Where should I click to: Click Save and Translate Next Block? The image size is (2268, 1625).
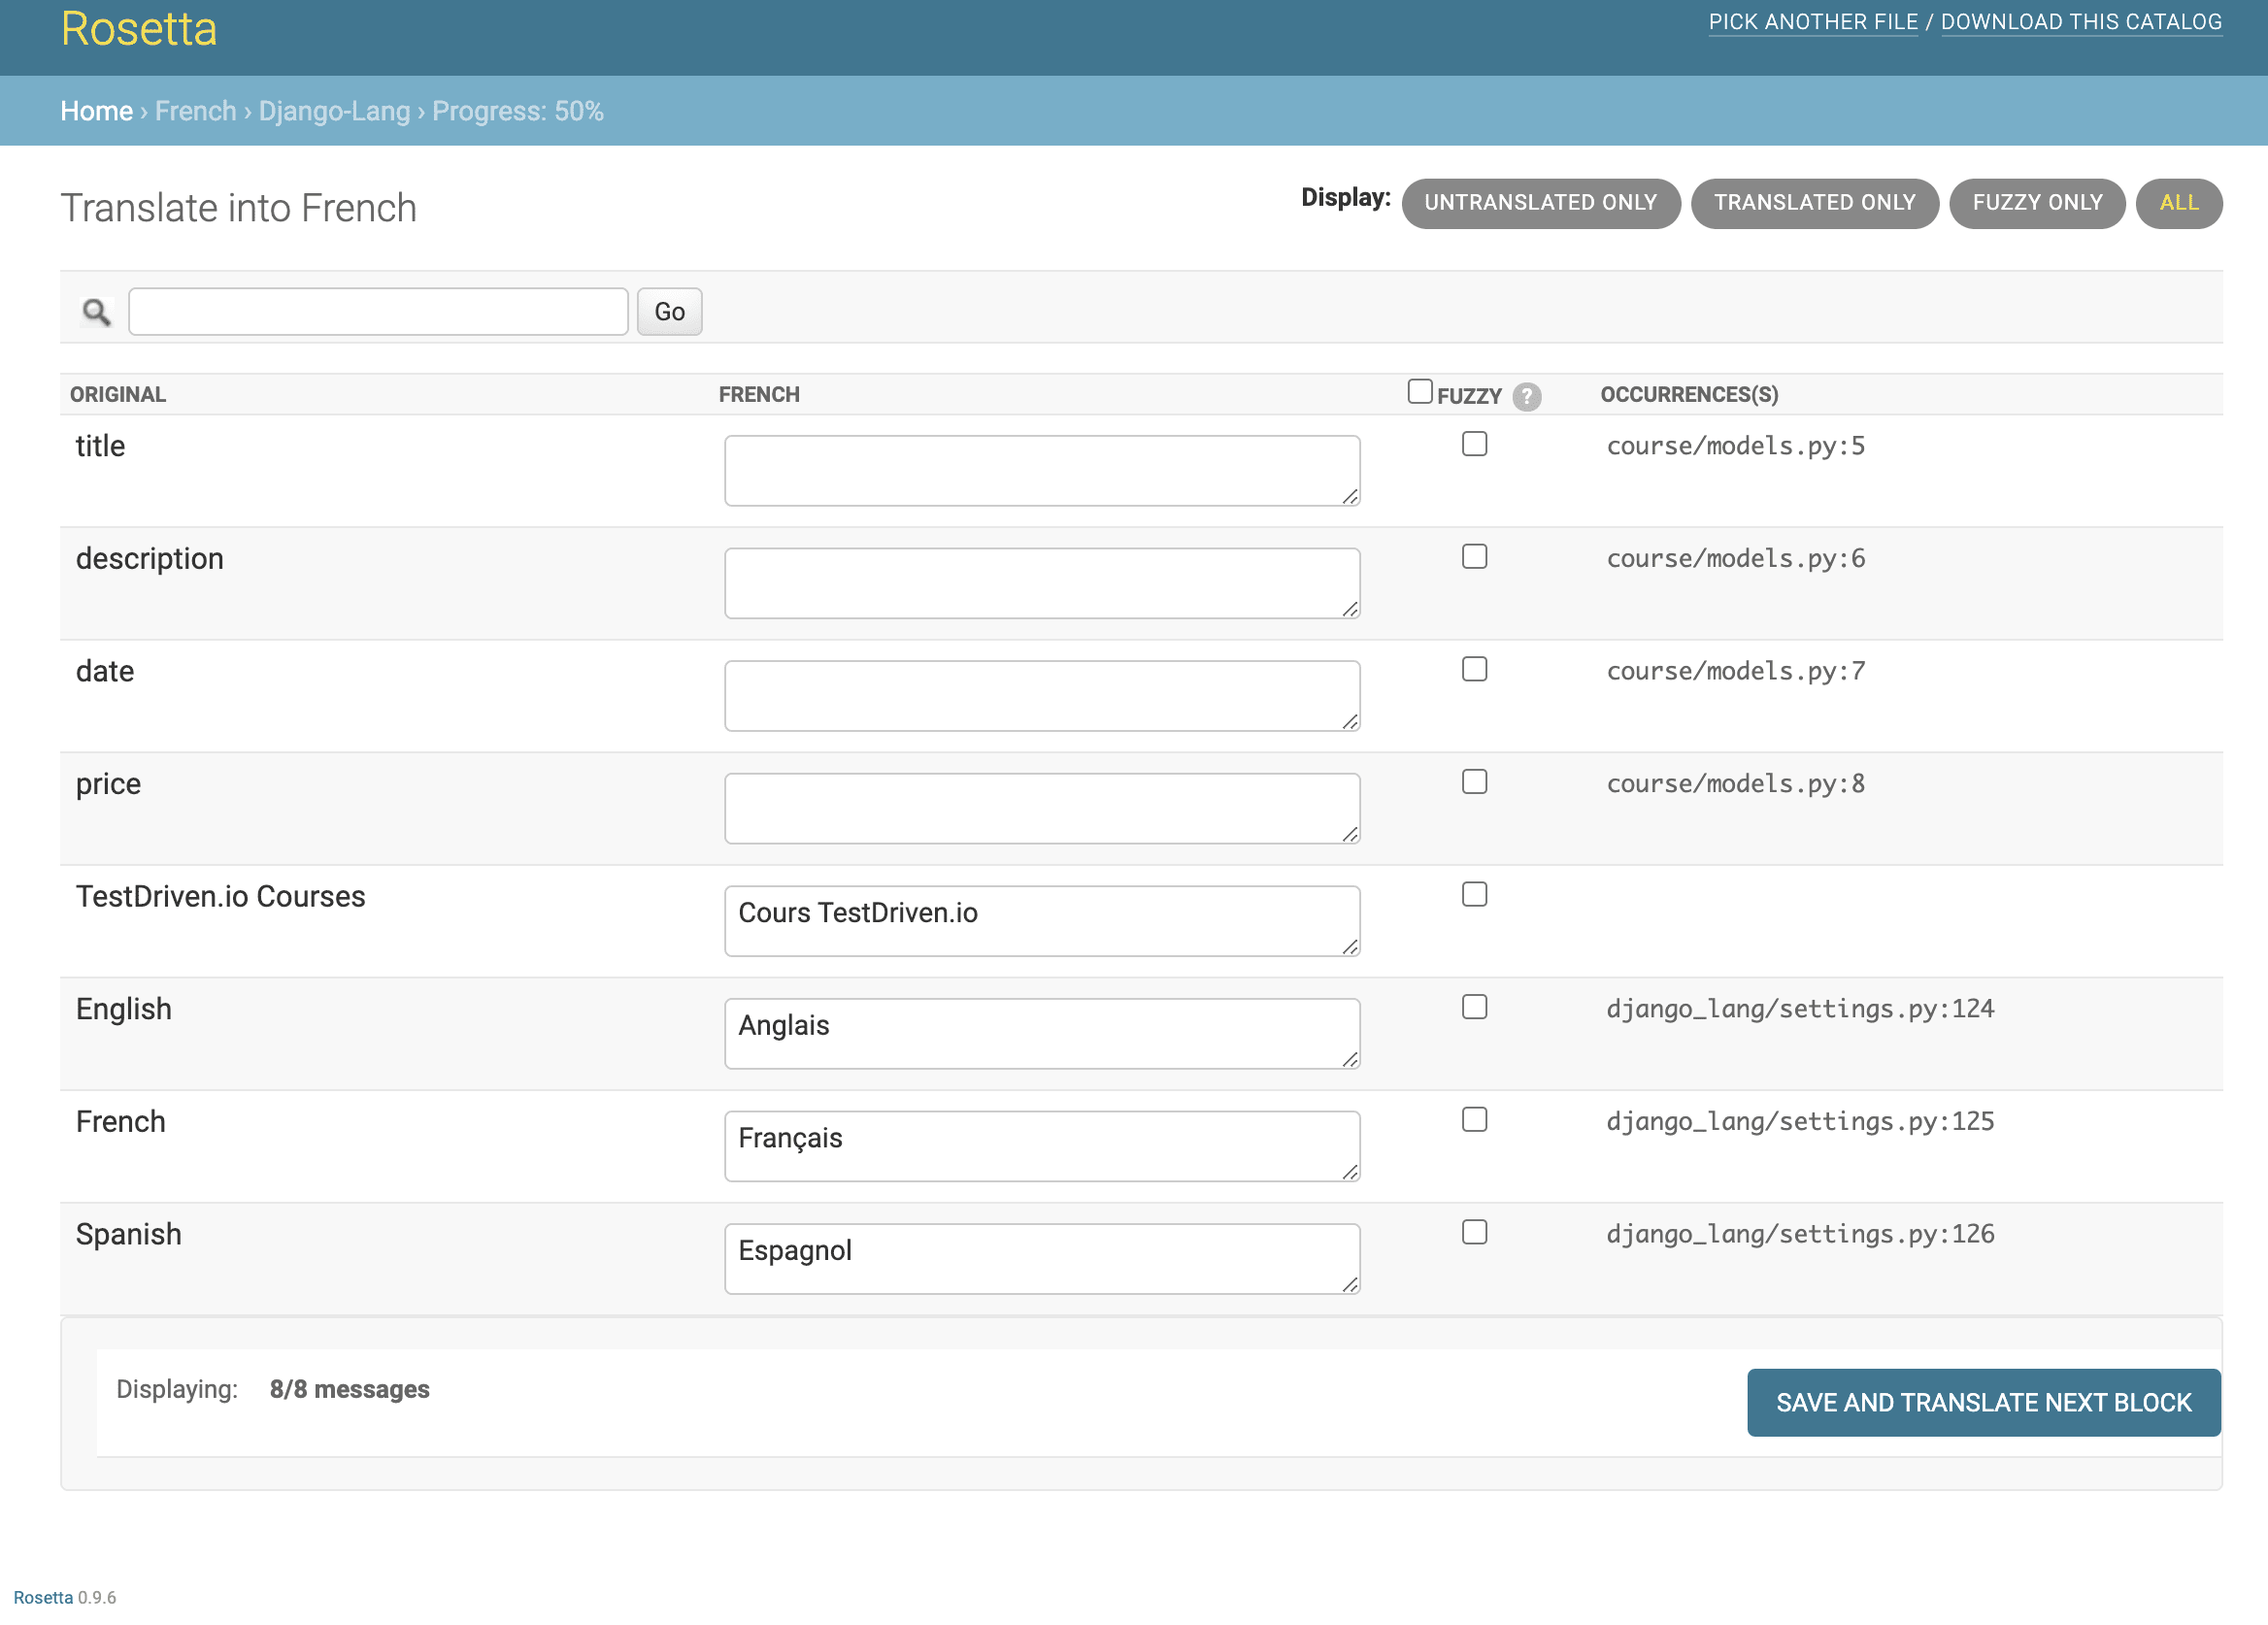point(1983,1402)
